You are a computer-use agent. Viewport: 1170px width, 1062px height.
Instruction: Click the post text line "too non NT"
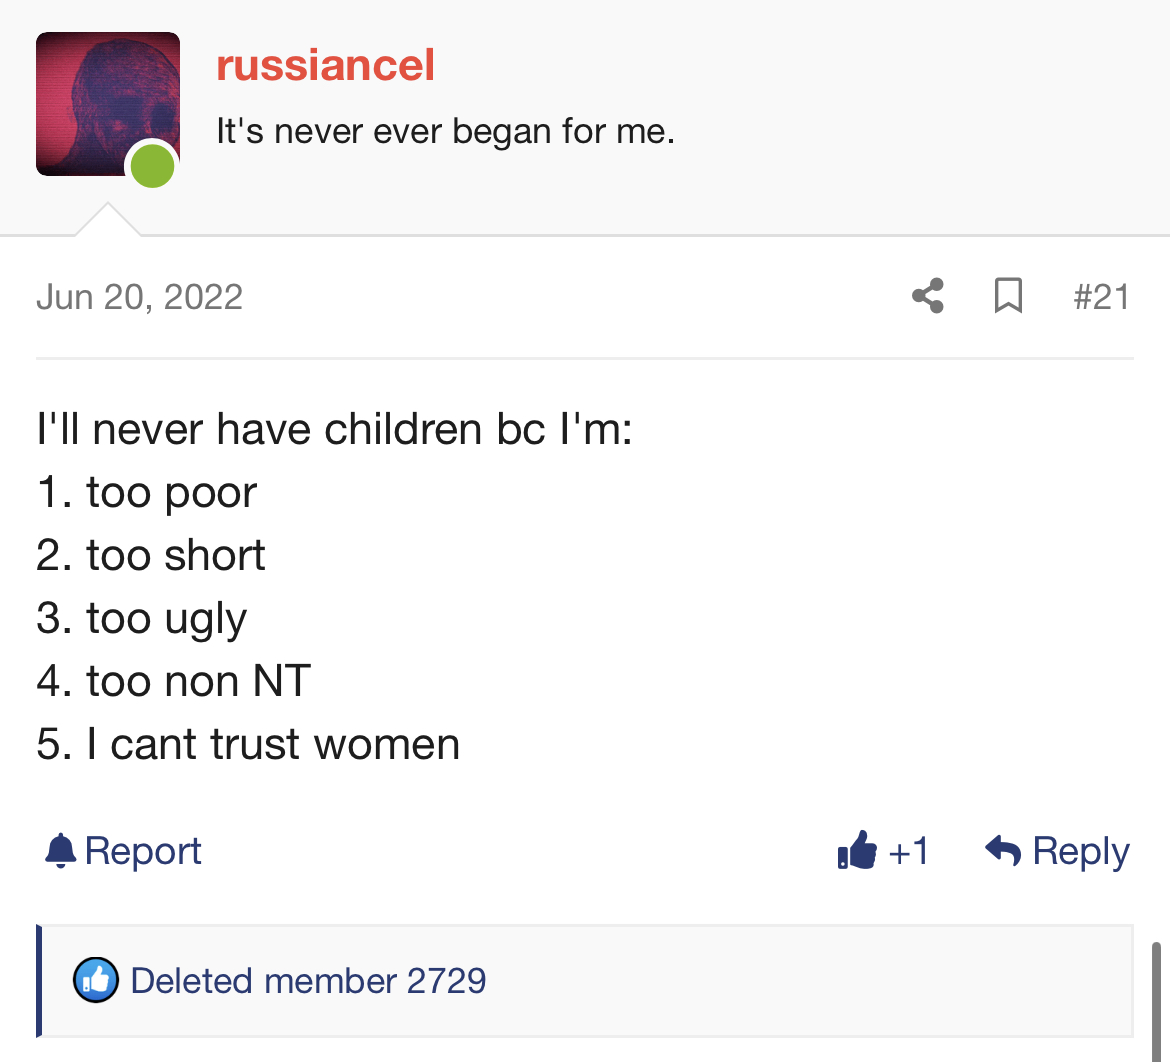tap(198, 681)
